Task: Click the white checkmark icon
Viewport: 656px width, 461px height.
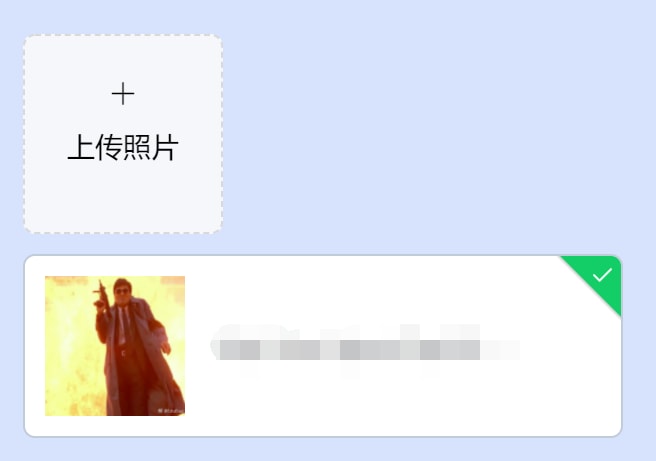Action: coord(602,275)
